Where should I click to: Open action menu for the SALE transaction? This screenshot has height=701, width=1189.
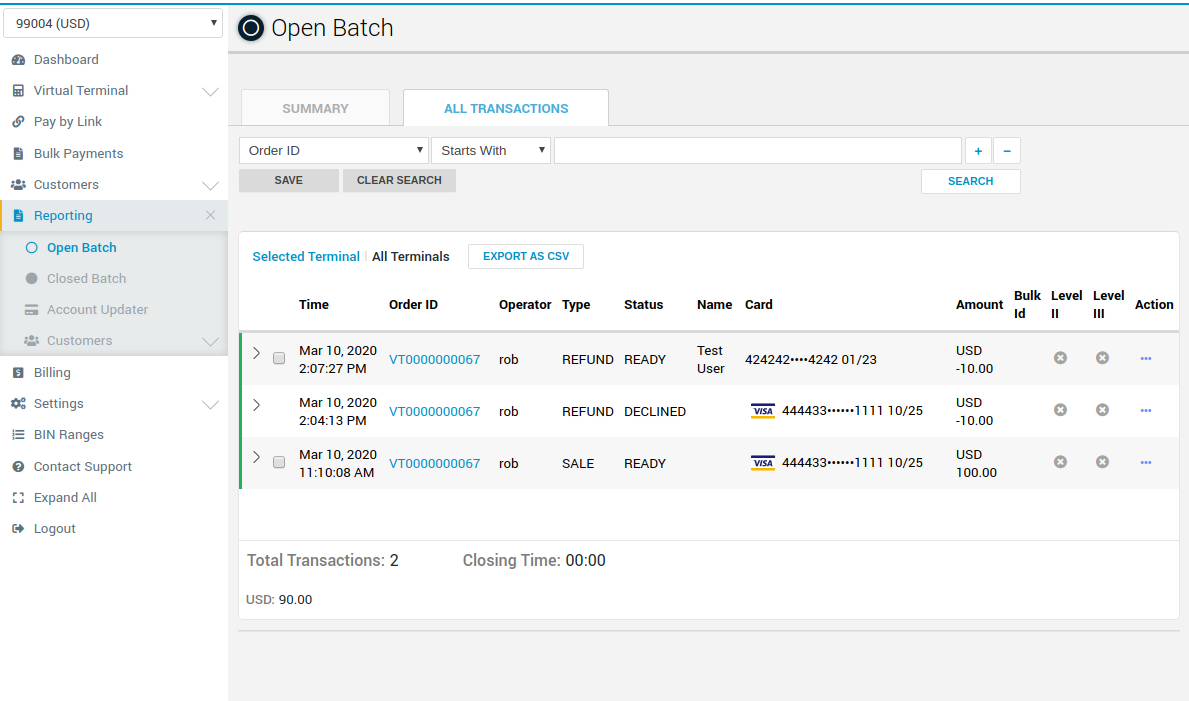tap(1145, 463)
